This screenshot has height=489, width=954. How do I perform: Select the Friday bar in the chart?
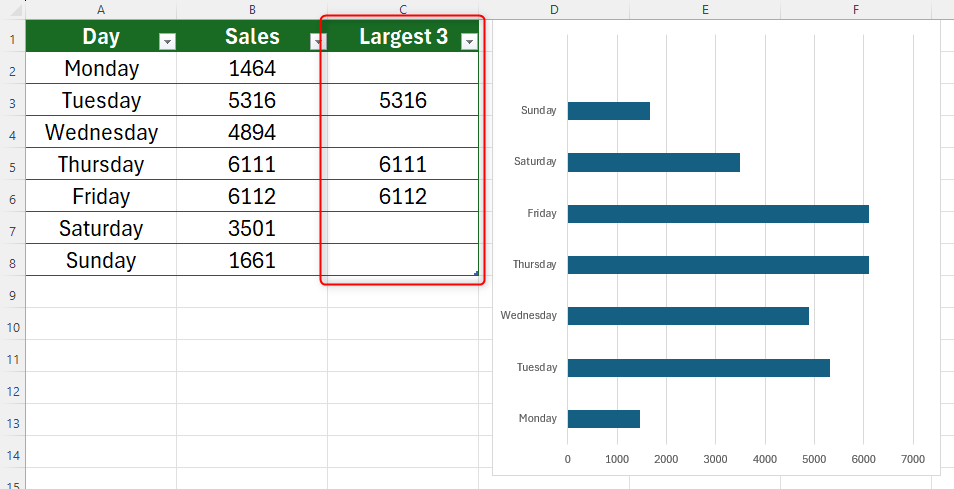click(x=717, y=213)
